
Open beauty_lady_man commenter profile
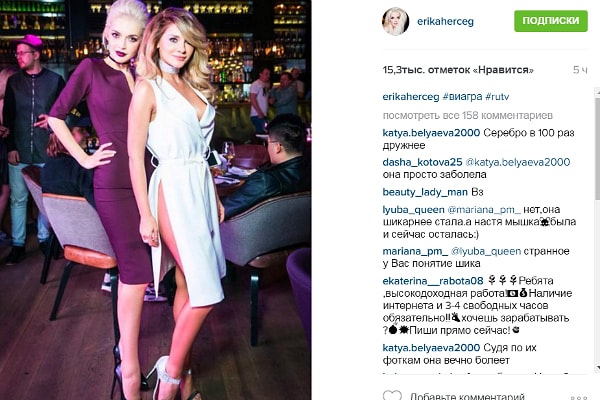coord(425,192)
